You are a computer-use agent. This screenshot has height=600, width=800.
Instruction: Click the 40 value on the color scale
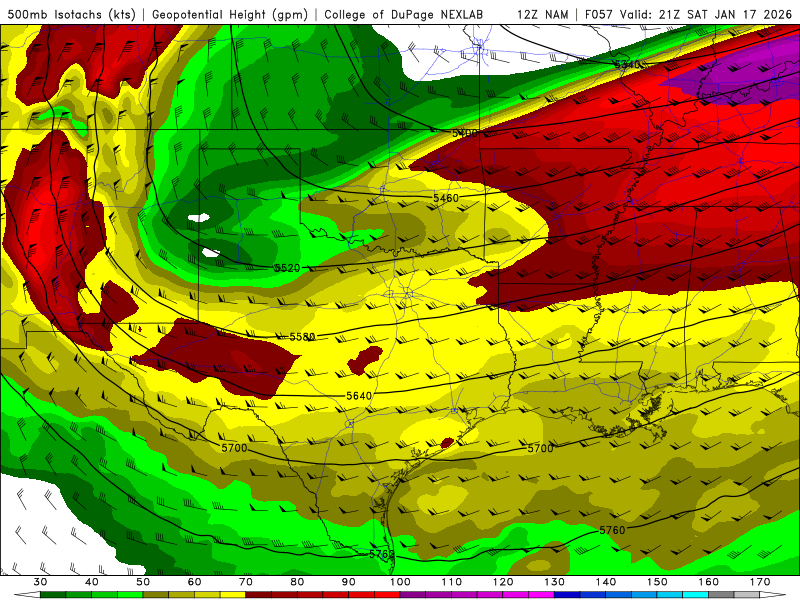pos(92,582)
